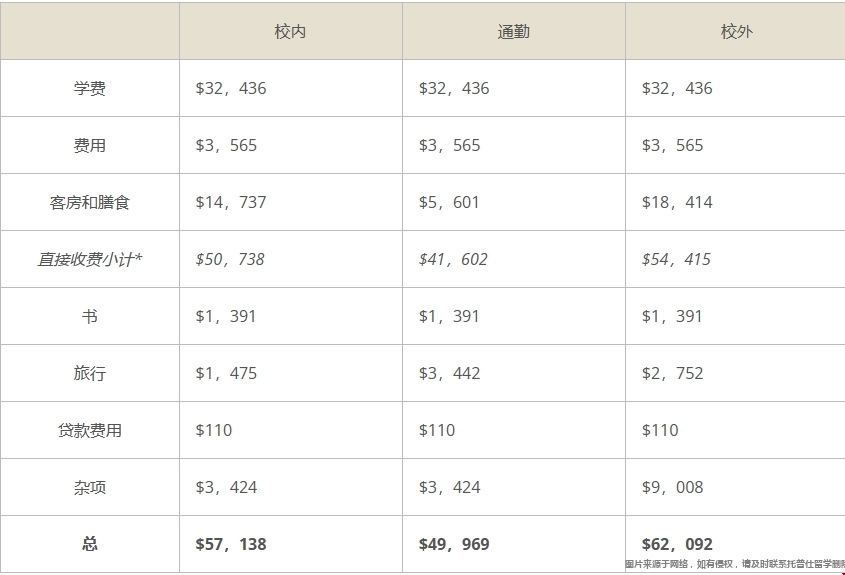Click the $14,737 on-campus room cell
Viewport: 845px width, 575px height.
tap(231, 203)
